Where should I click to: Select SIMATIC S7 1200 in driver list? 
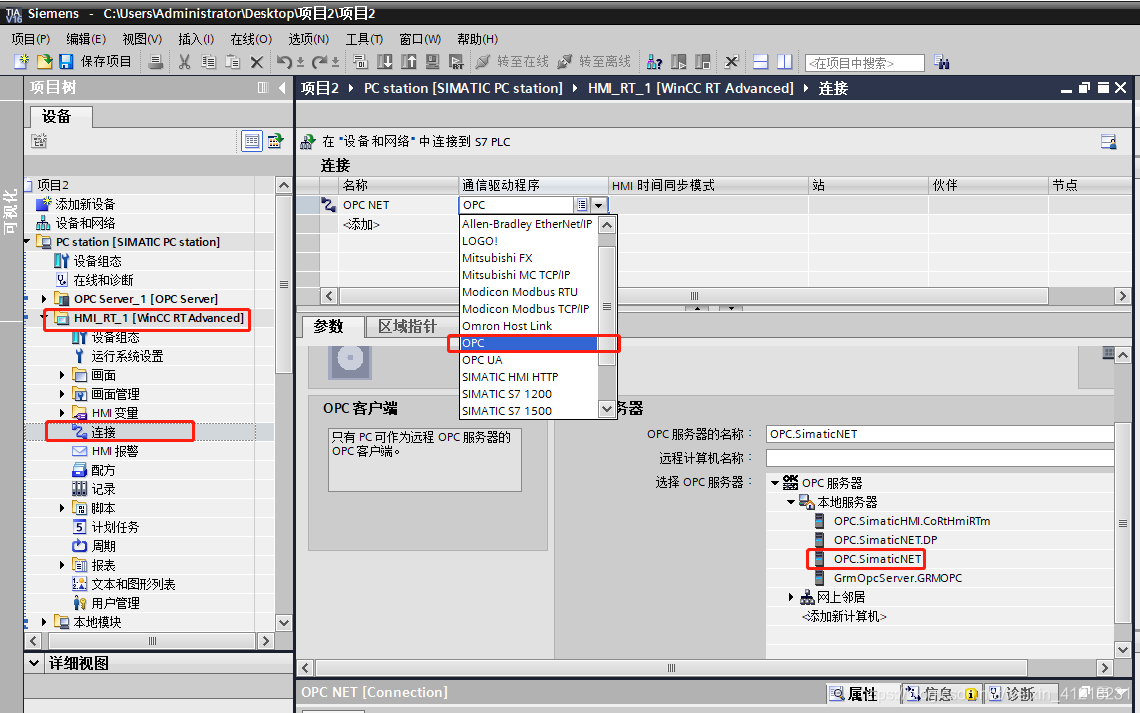pyautogui.click(x=529, y=394)
